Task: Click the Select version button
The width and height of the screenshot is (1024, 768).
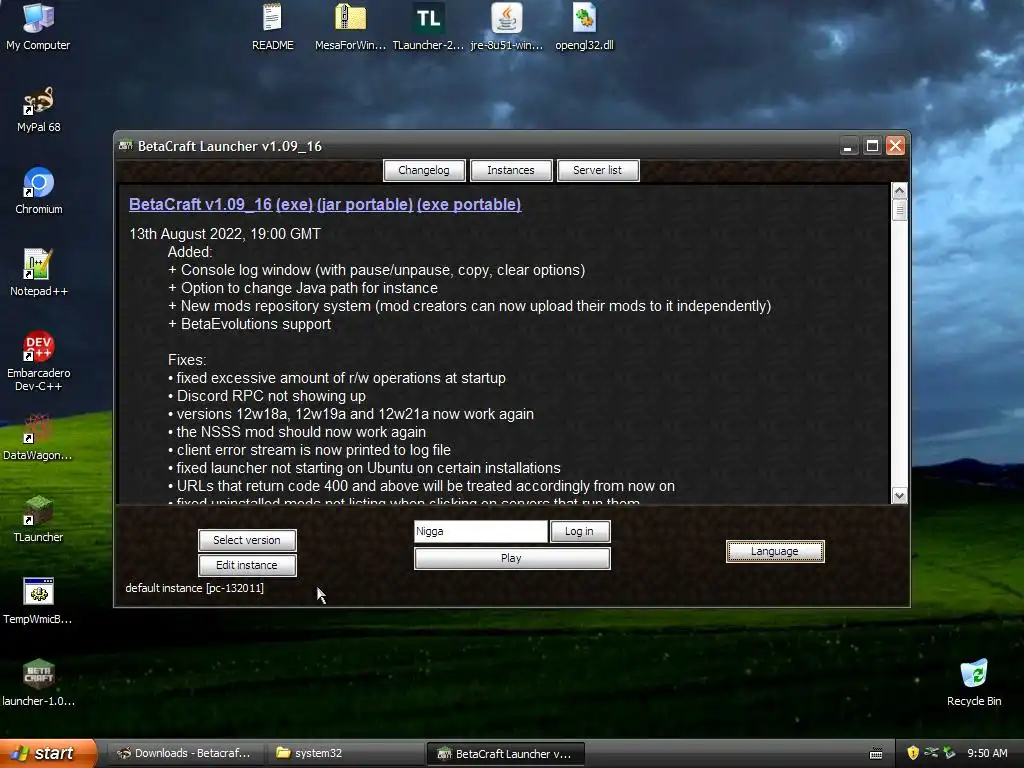Action: pyautogui.click(x=247, y=540)
